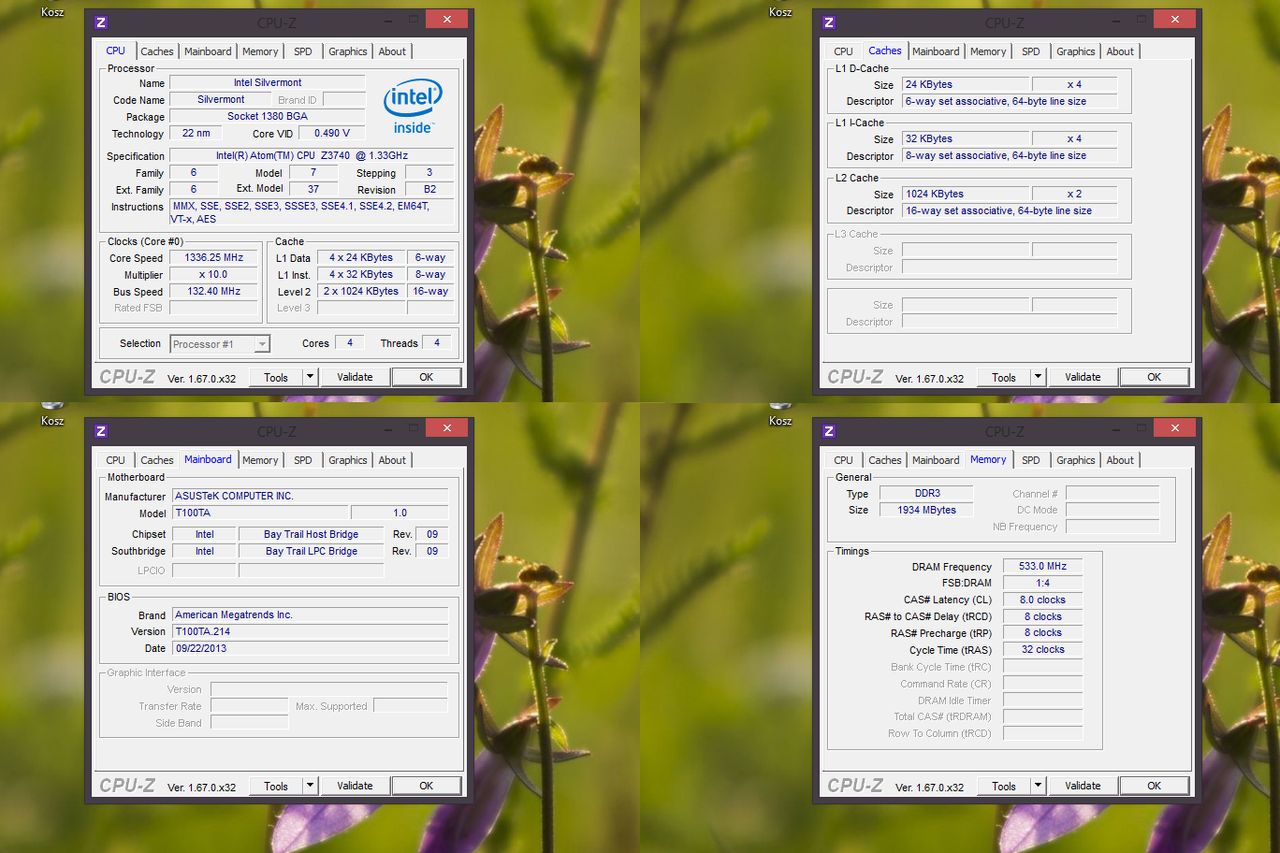Click the CPU-Z logo icon in Memory tab window title bar

[829, 431]
